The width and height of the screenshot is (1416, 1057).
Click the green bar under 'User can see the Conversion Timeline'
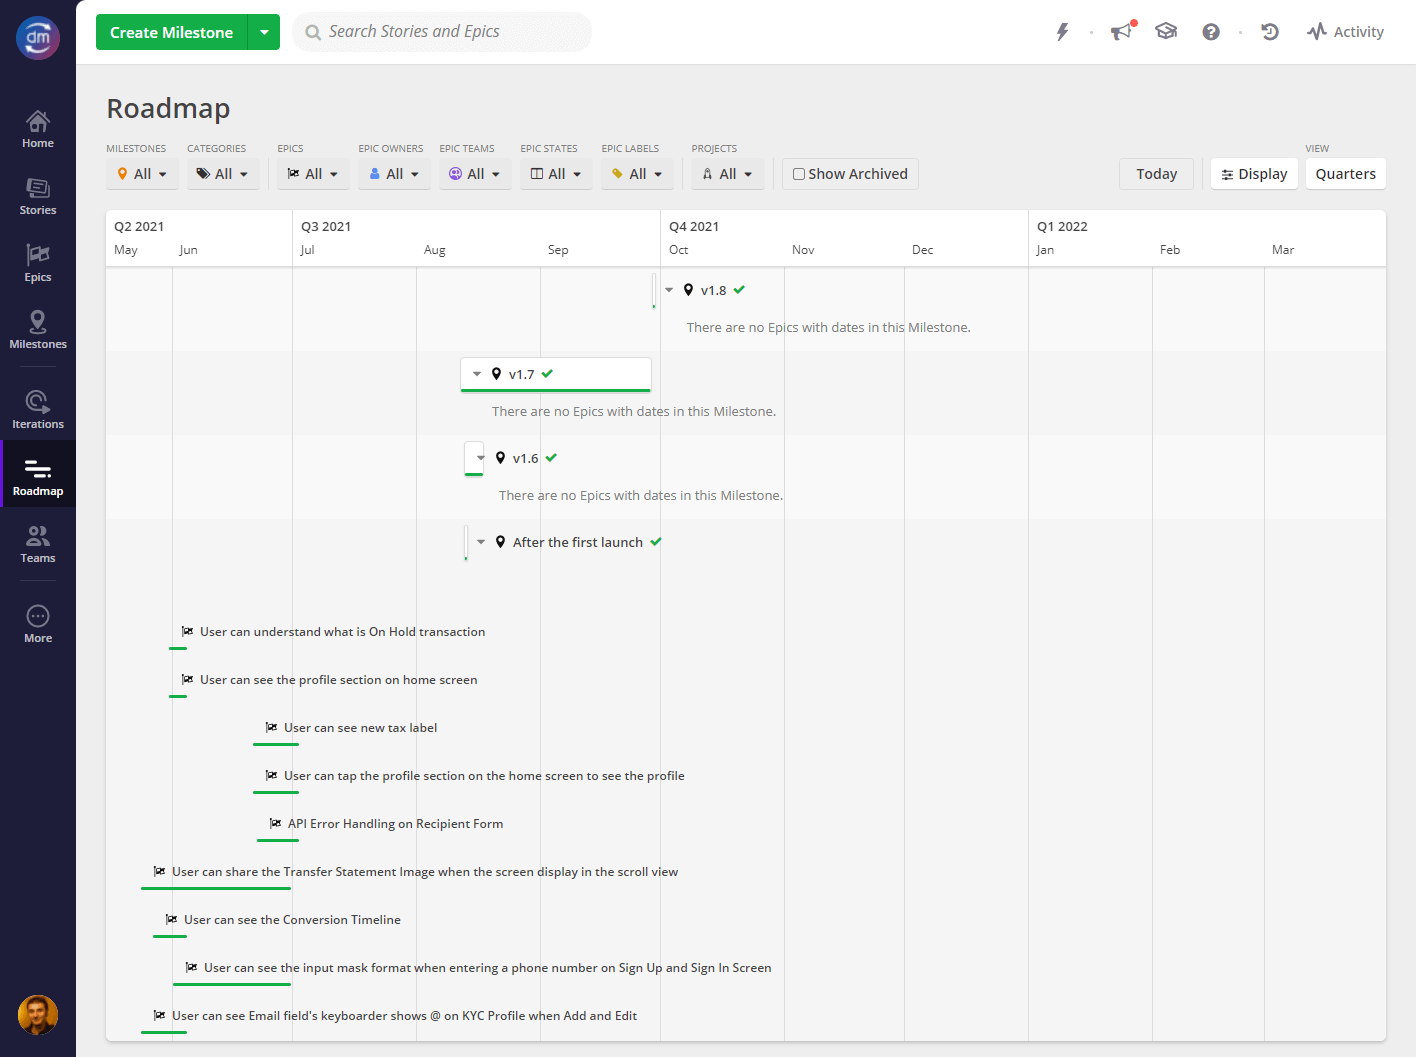tap(170, 936)
